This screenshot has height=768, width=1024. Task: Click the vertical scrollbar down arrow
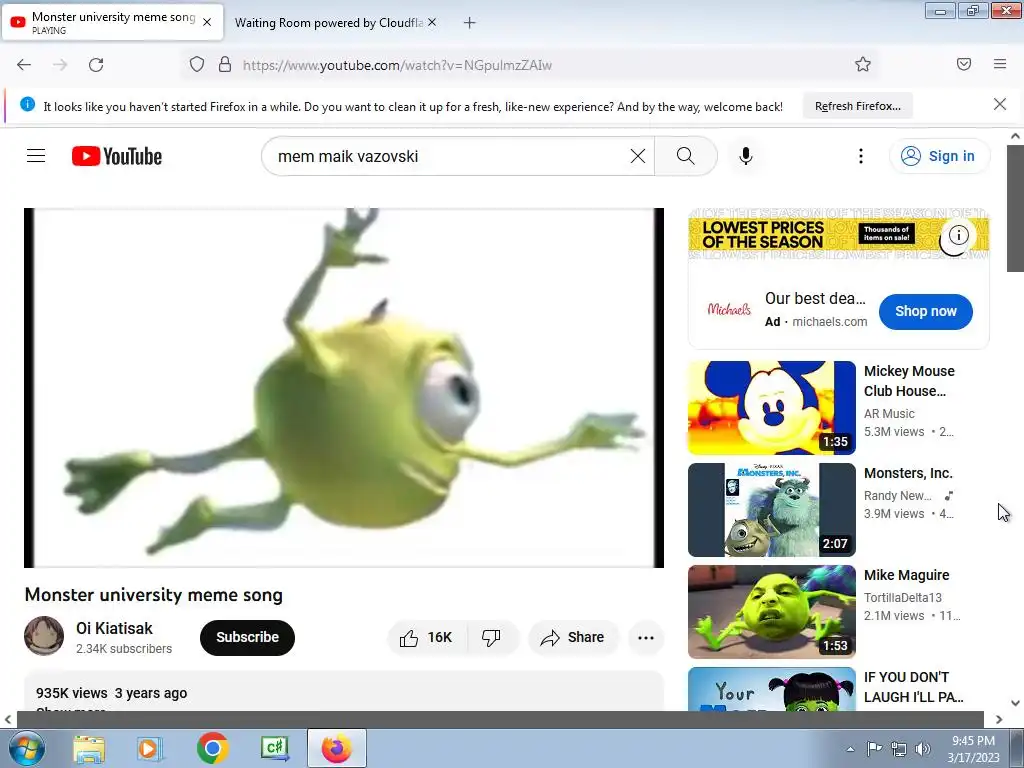tap(1015, 703)
